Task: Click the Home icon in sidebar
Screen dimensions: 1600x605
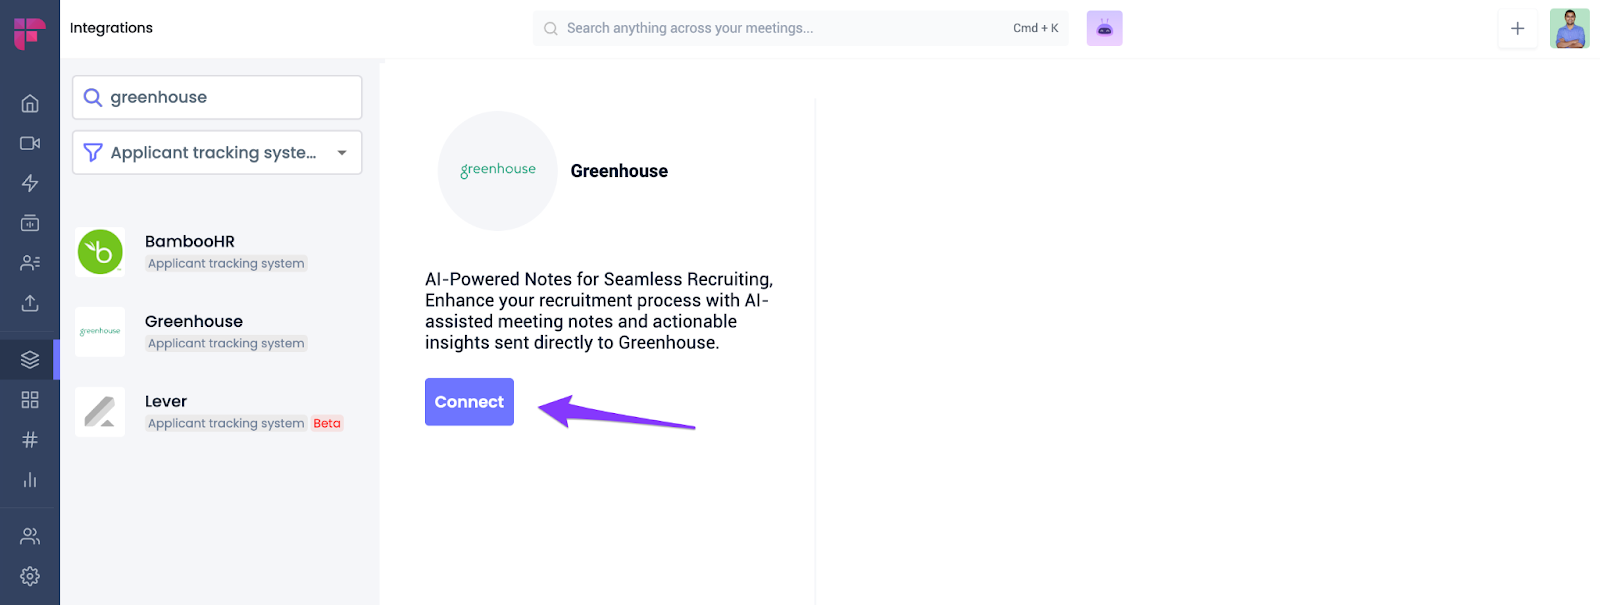Action: tap(30, 103)
